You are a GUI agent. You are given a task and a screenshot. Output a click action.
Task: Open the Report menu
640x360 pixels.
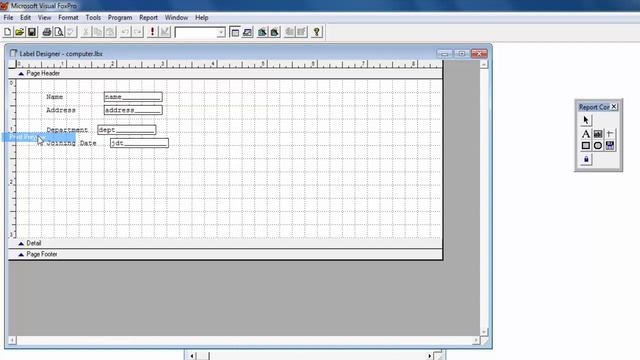(x=148, y=18)
